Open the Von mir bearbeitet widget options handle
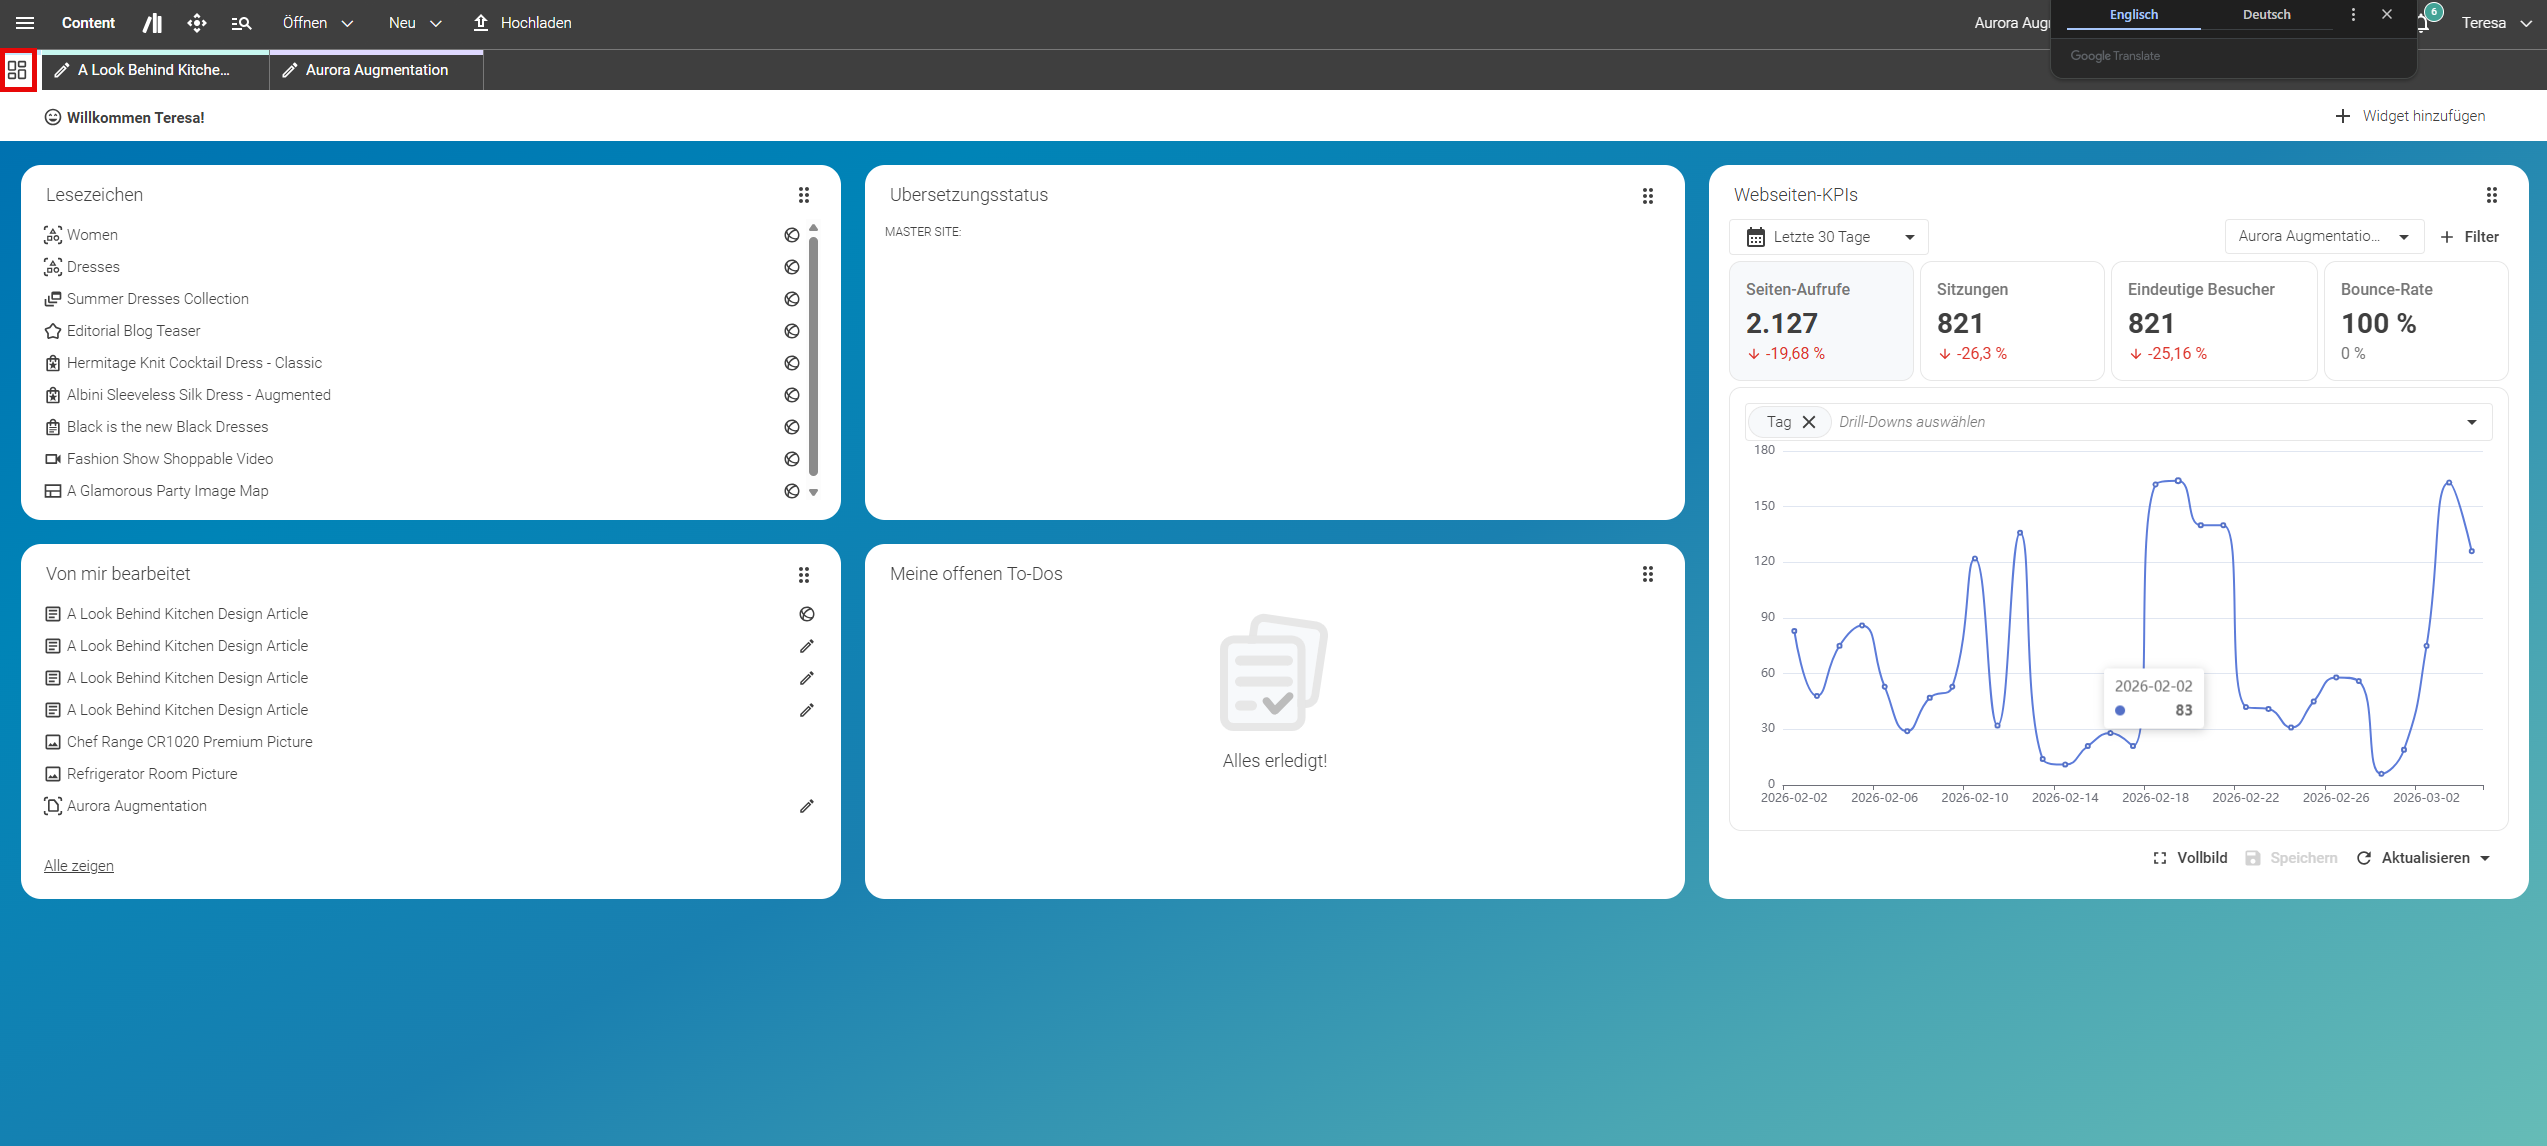 804,575
